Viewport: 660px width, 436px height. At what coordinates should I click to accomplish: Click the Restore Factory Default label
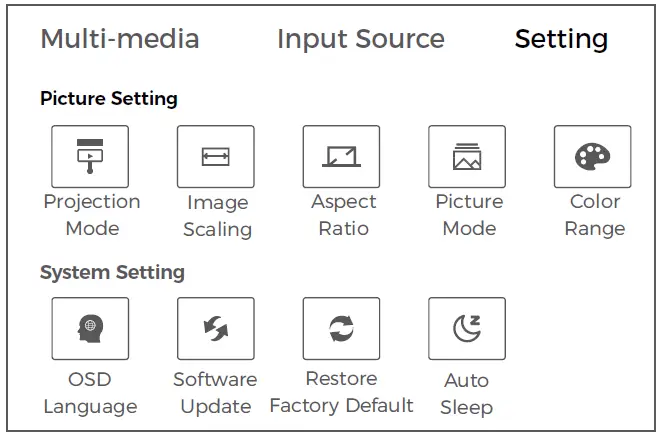pos(341,392)
